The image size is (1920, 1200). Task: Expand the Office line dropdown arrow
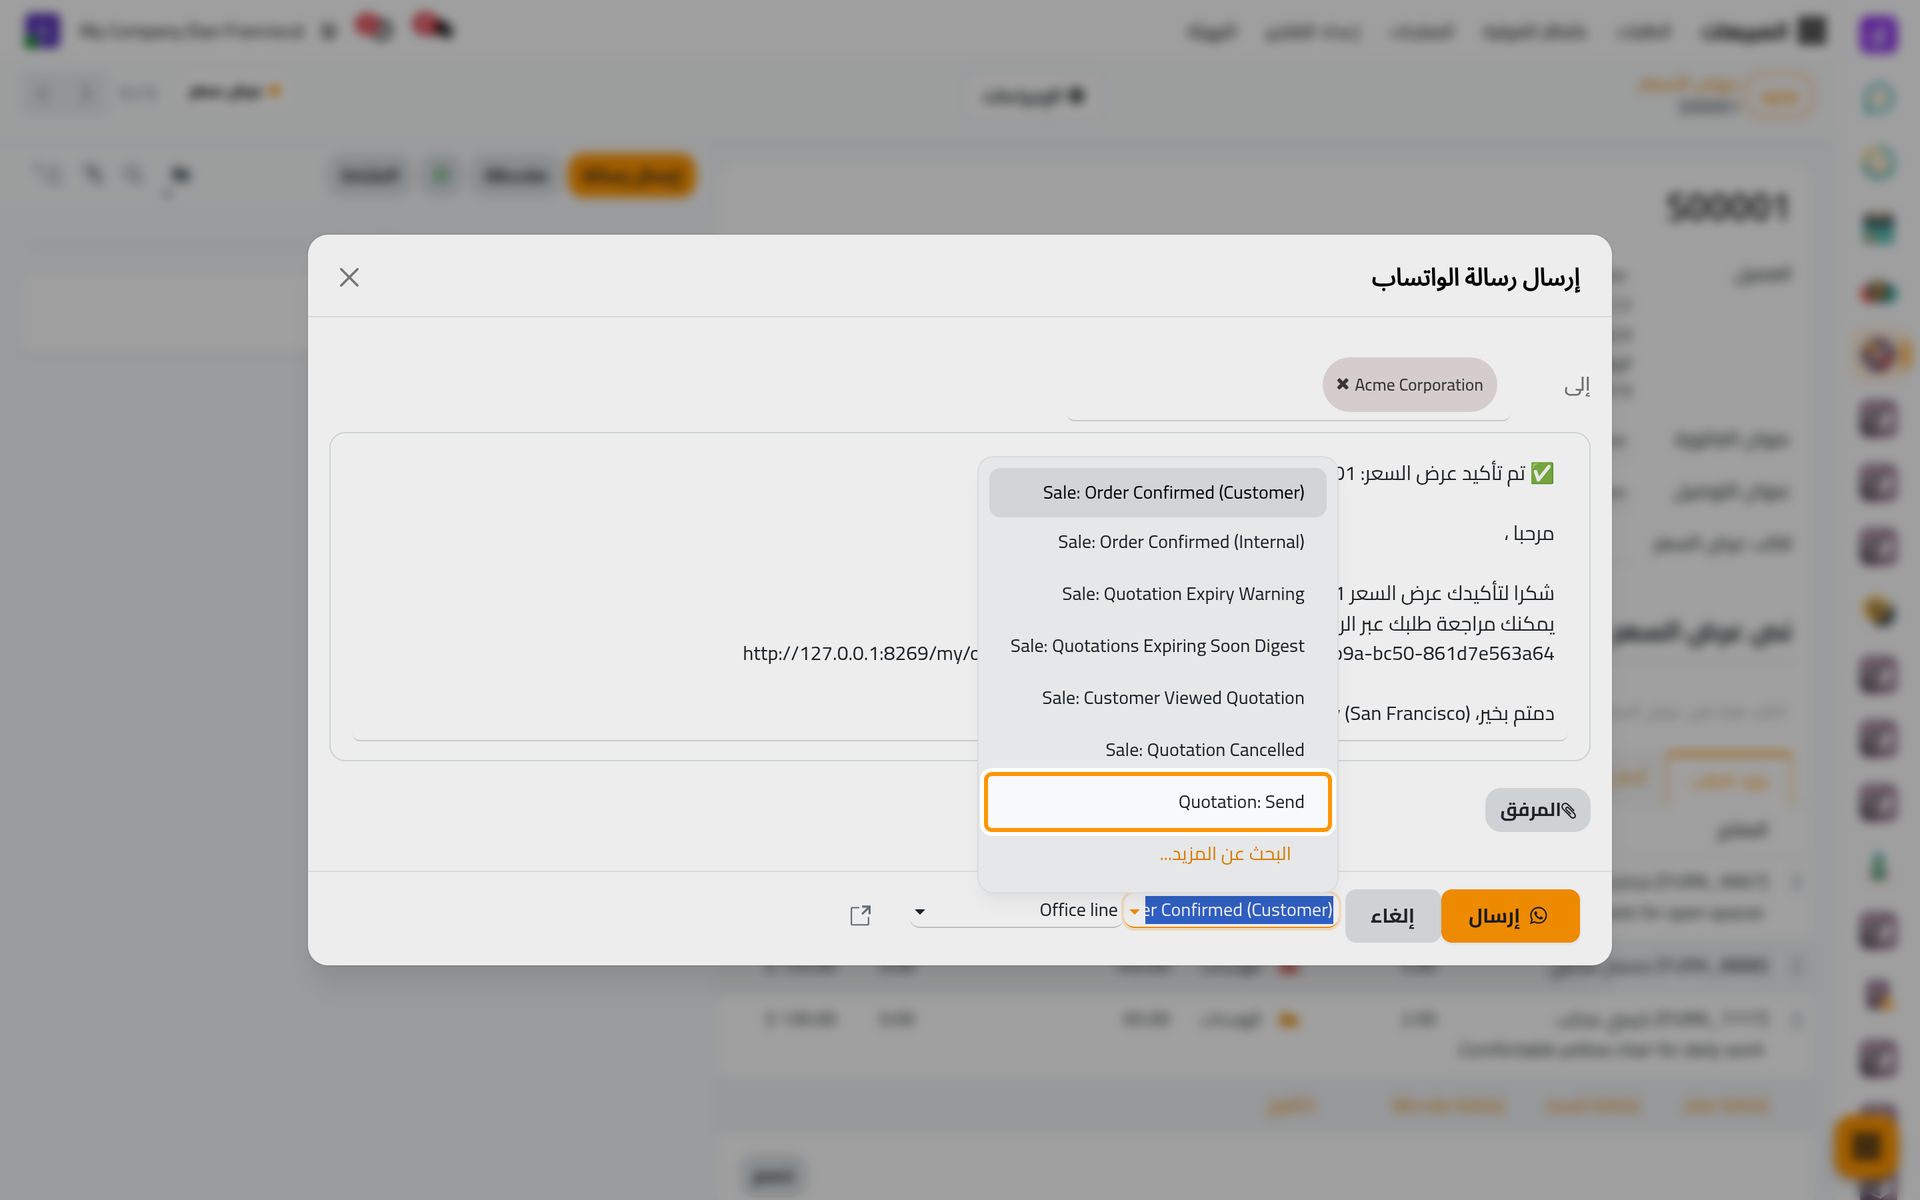pos(920,911)
